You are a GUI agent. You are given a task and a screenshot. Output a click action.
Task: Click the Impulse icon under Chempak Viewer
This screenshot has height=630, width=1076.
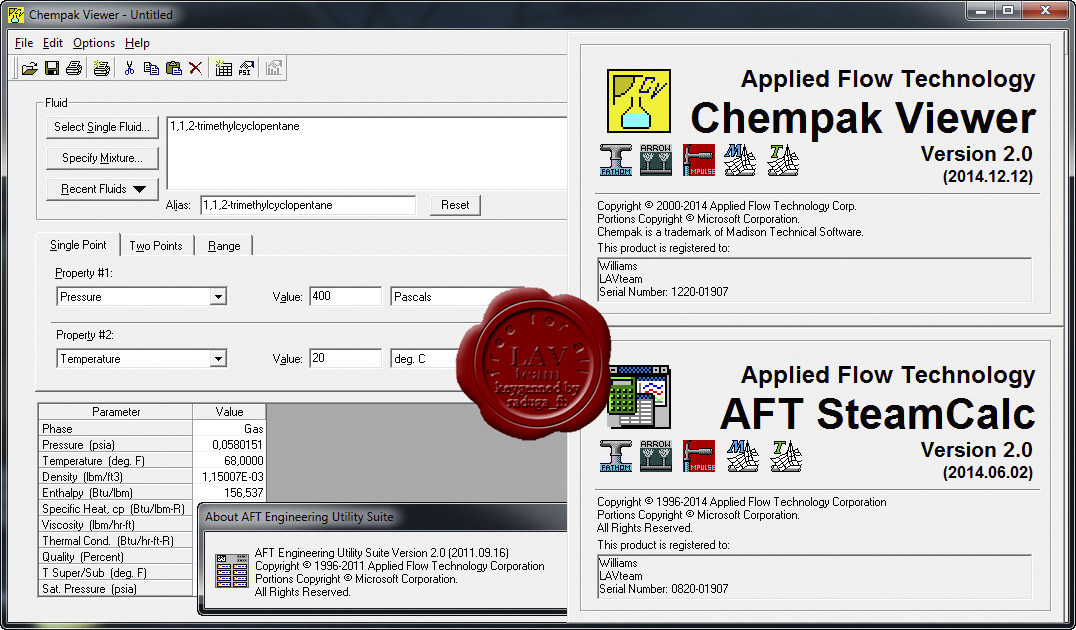point(699,160)
